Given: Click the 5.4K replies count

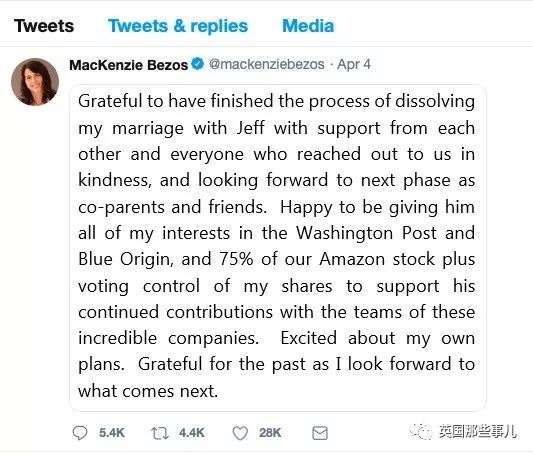Looking at the screenshot, I should (x=112, y=433).
